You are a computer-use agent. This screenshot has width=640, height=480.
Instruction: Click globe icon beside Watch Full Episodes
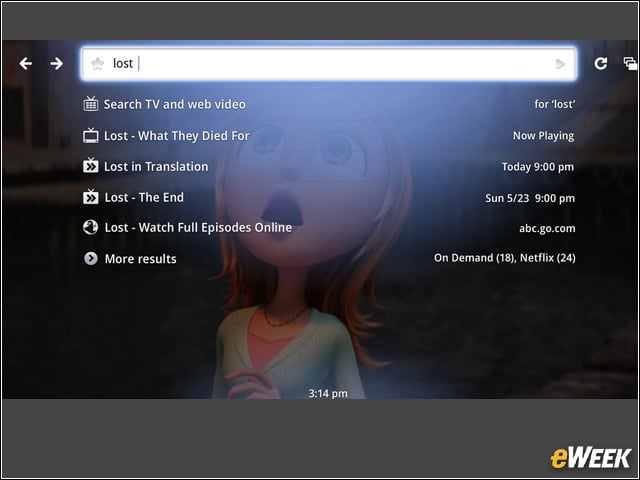pos(91,227)
